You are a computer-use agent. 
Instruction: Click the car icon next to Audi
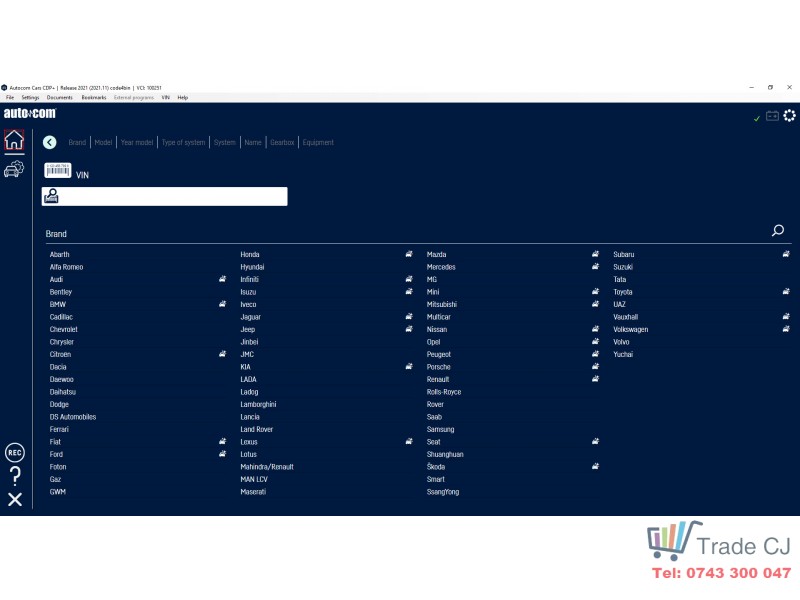click(x=222, y=279)
